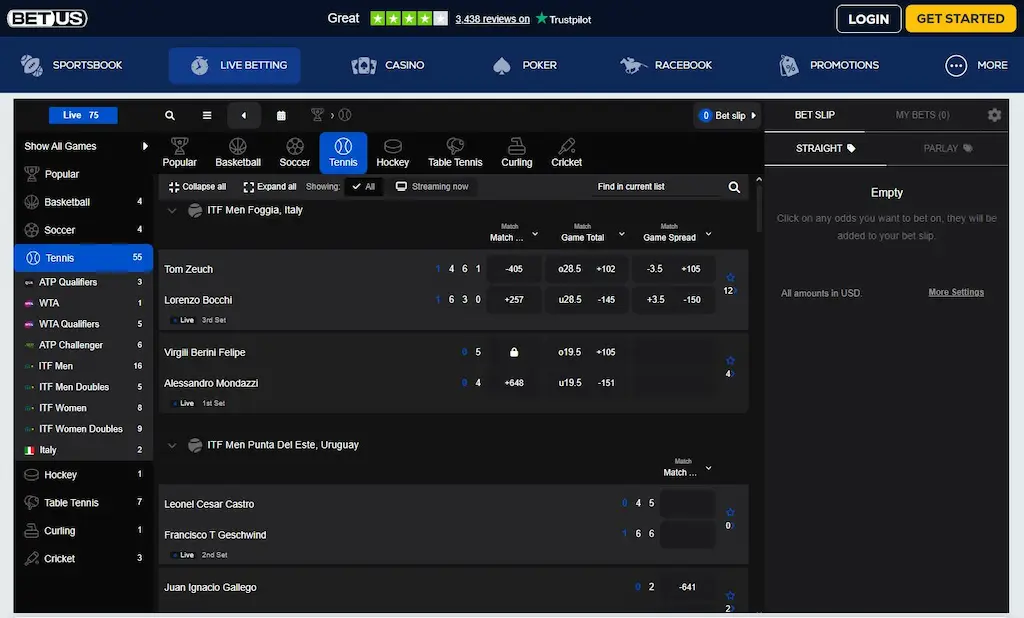1024x618 pixels.
Task: Open the hamburger list menu icon
Action: tap(207, 116)
